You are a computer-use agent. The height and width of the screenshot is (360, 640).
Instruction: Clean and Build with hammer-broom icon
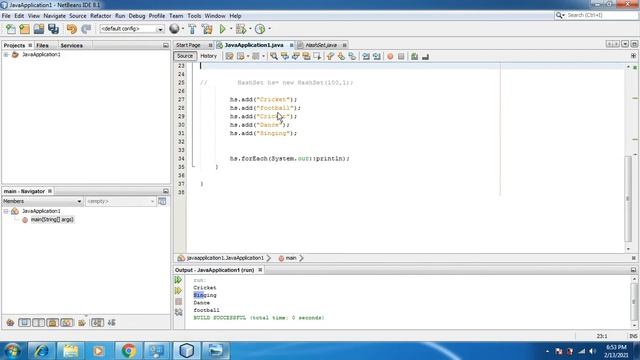point(207,29)
